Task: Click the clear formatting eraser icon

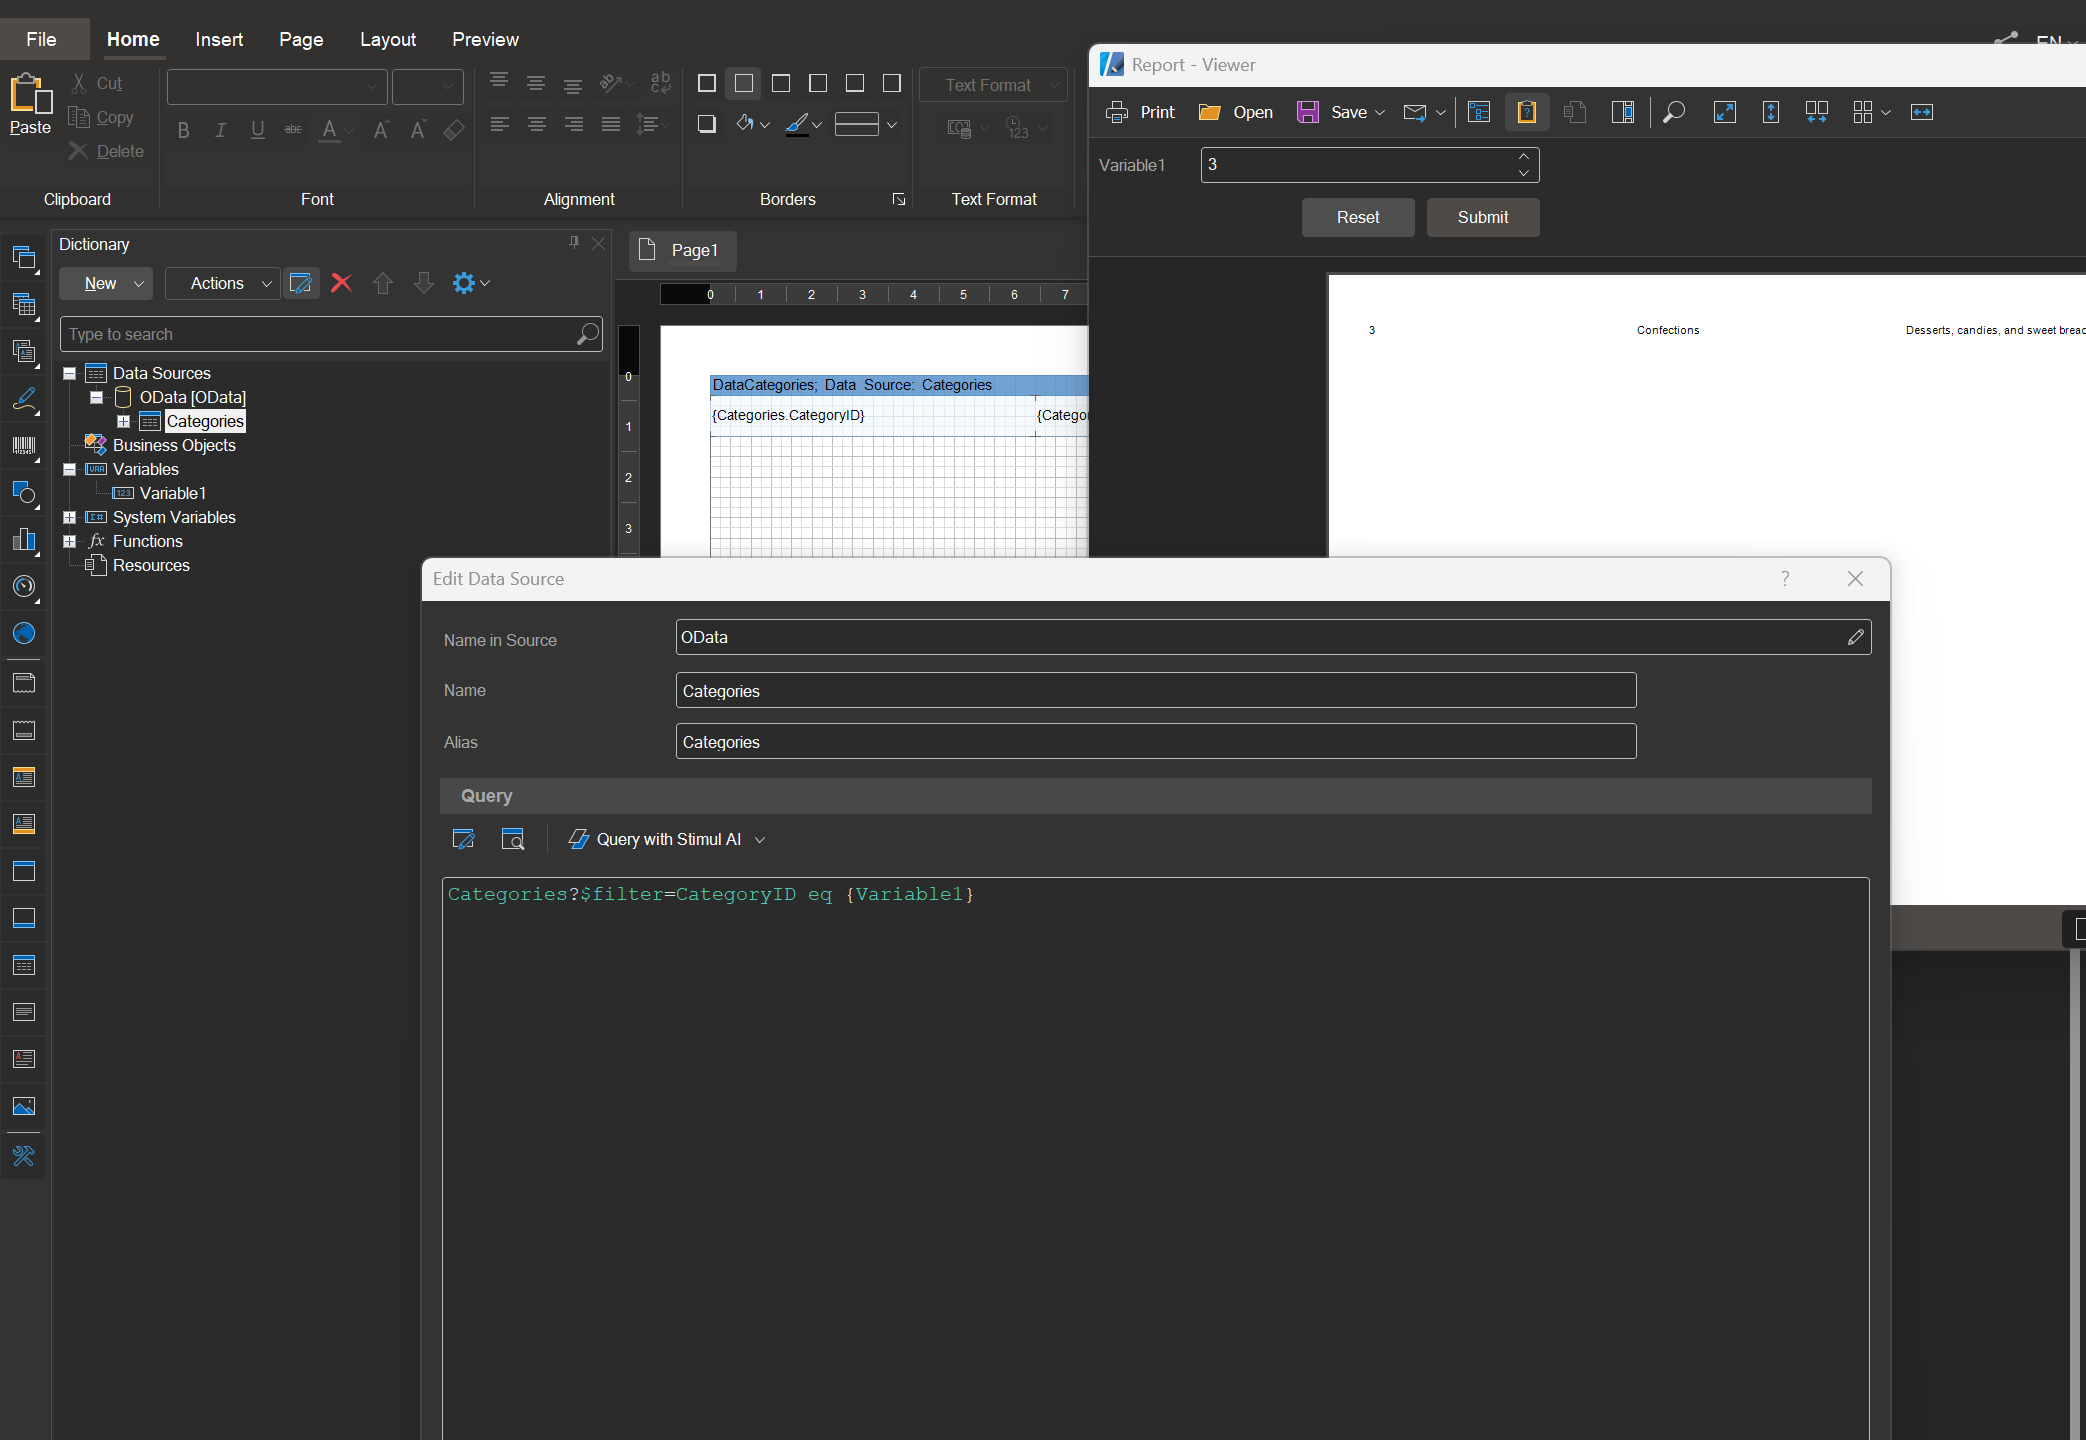Action: tap(454, 130)
